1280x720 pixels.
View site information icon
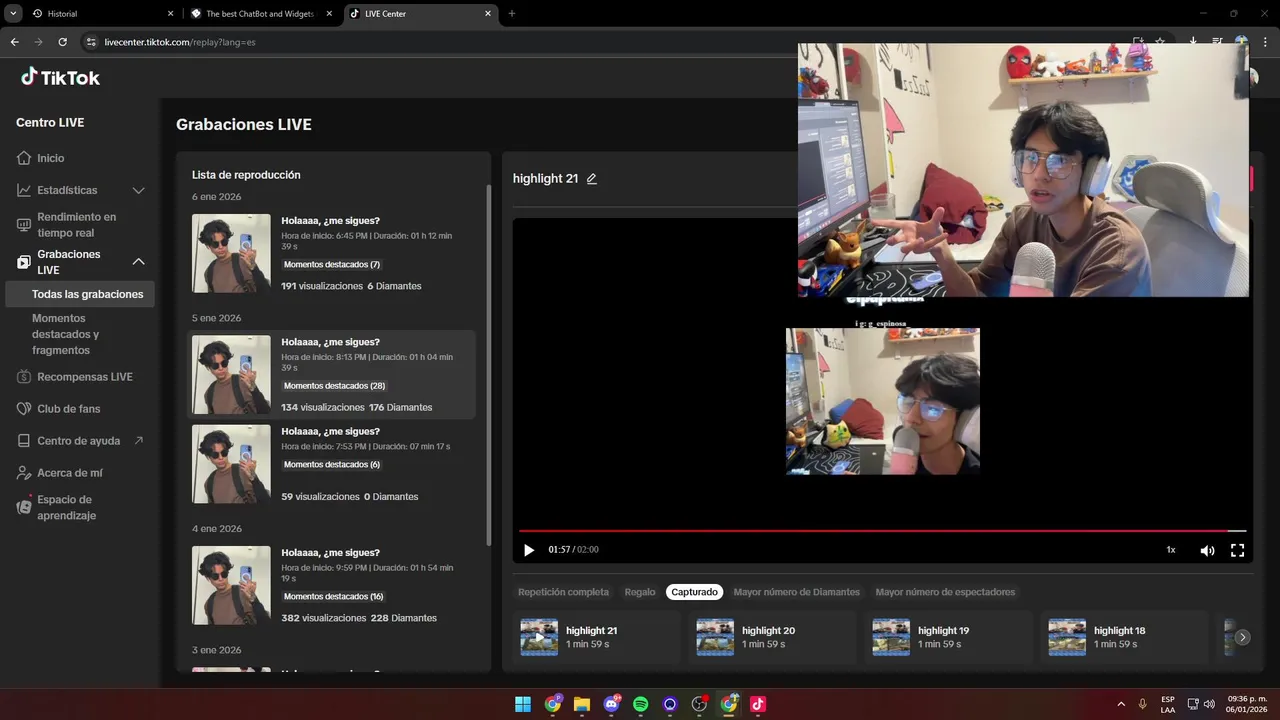click(91, 42)
